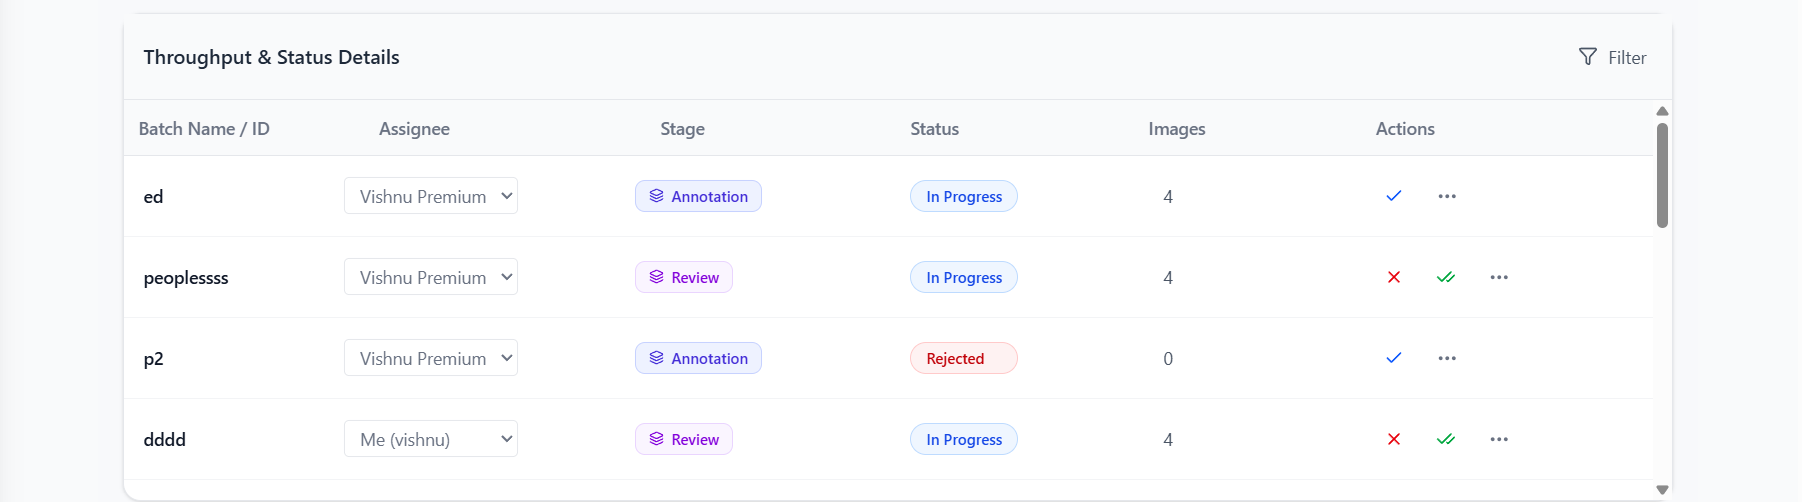This screenshot has height=502, width=1802.
Task: Click the Rejected status badge for p2
Action: tap(964, 358)
